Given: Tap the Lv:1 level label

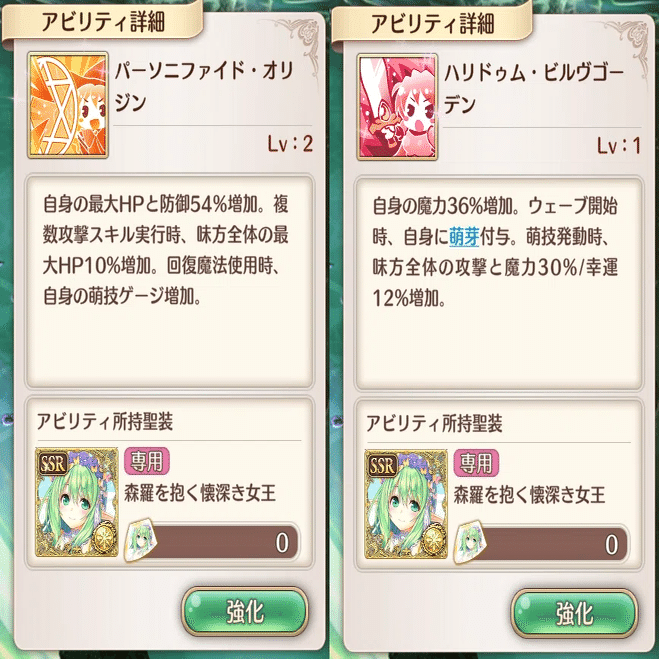Looking at the screenshot, I should click(x=619, y=146).
